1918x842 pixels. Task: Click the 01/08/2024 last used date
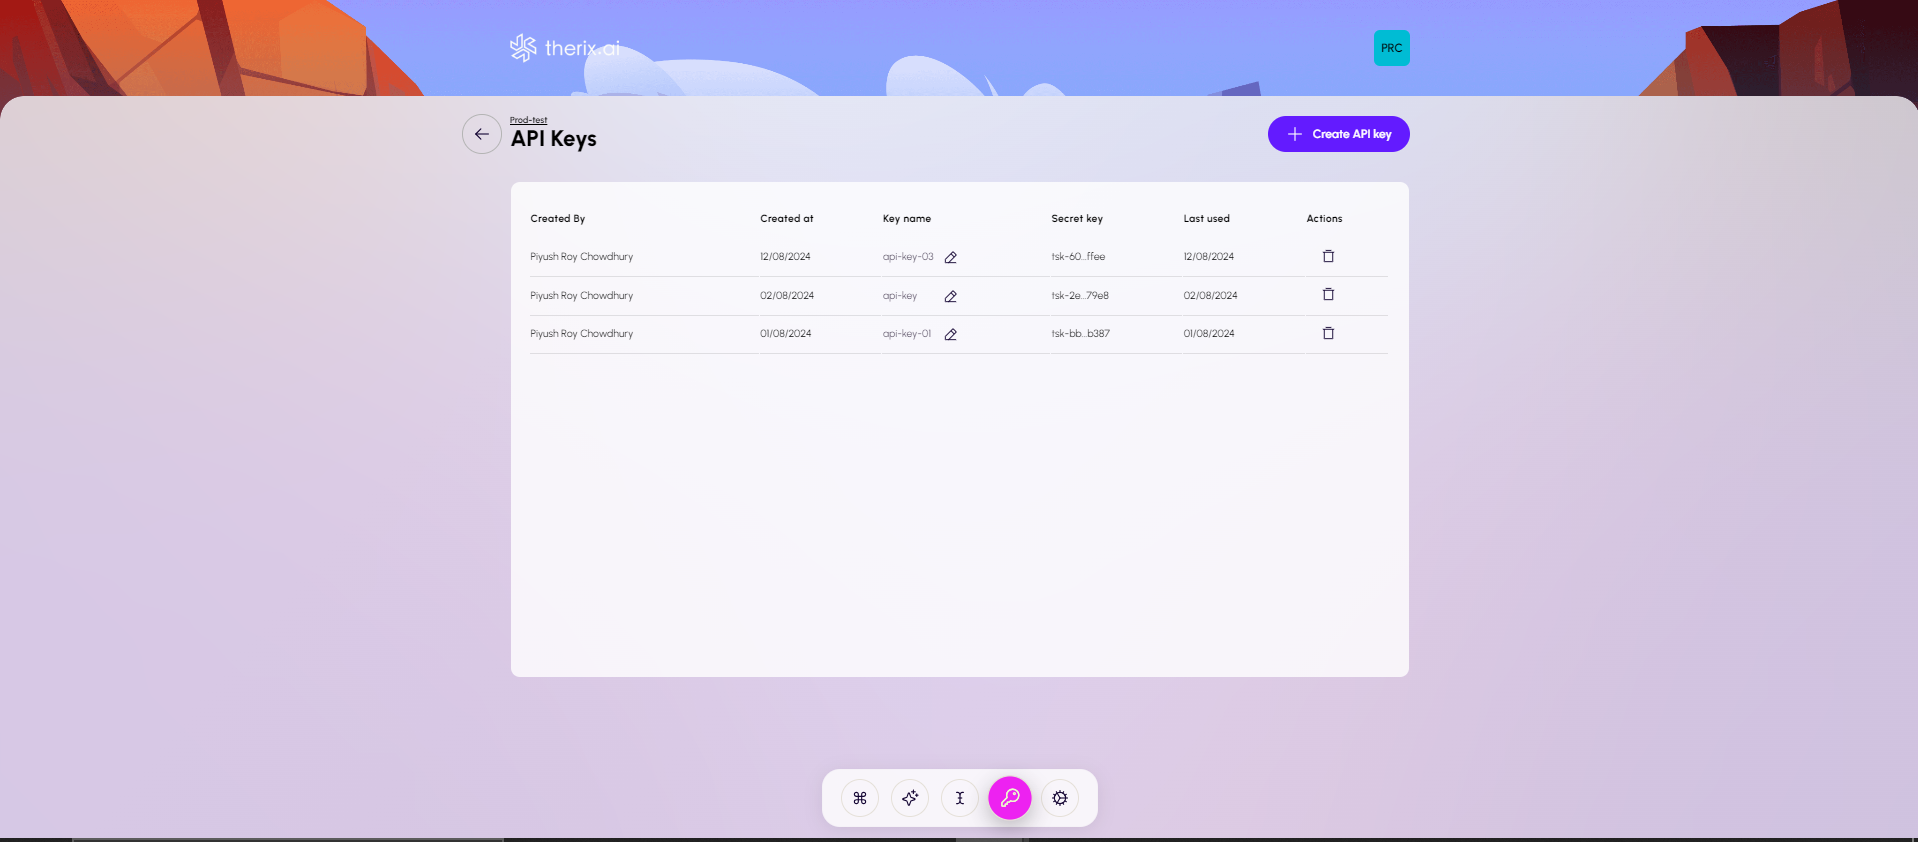point(1209,334)
